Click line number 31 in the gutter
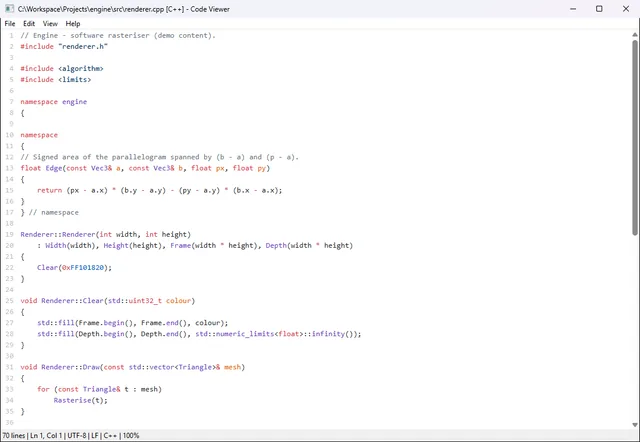The height and width of the screenshot is (442, 640). point(9,367)
